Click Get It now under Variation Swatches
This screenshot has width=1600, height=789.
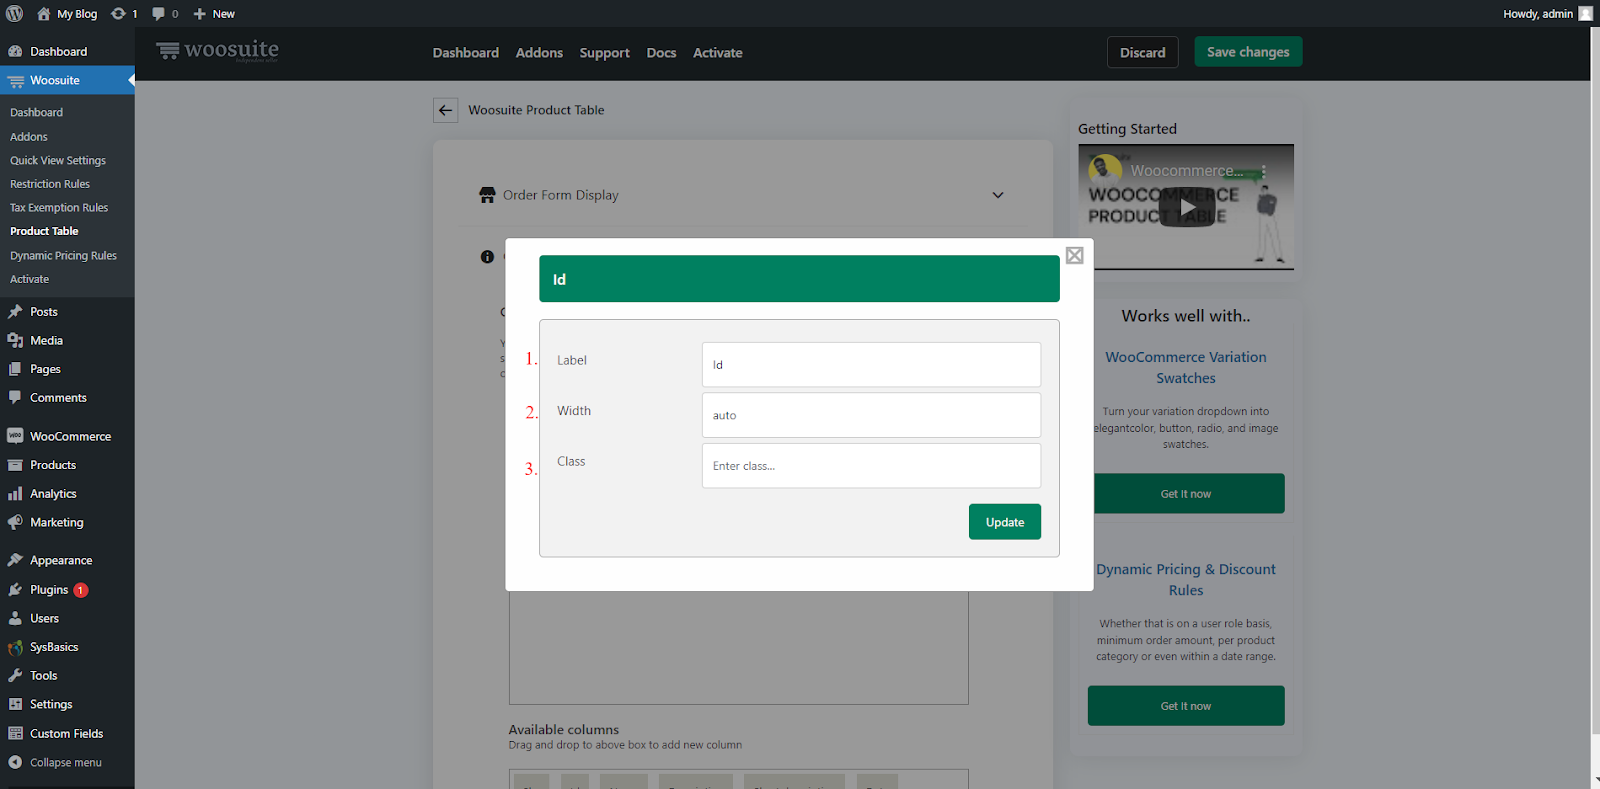(x=1186, y=494)
